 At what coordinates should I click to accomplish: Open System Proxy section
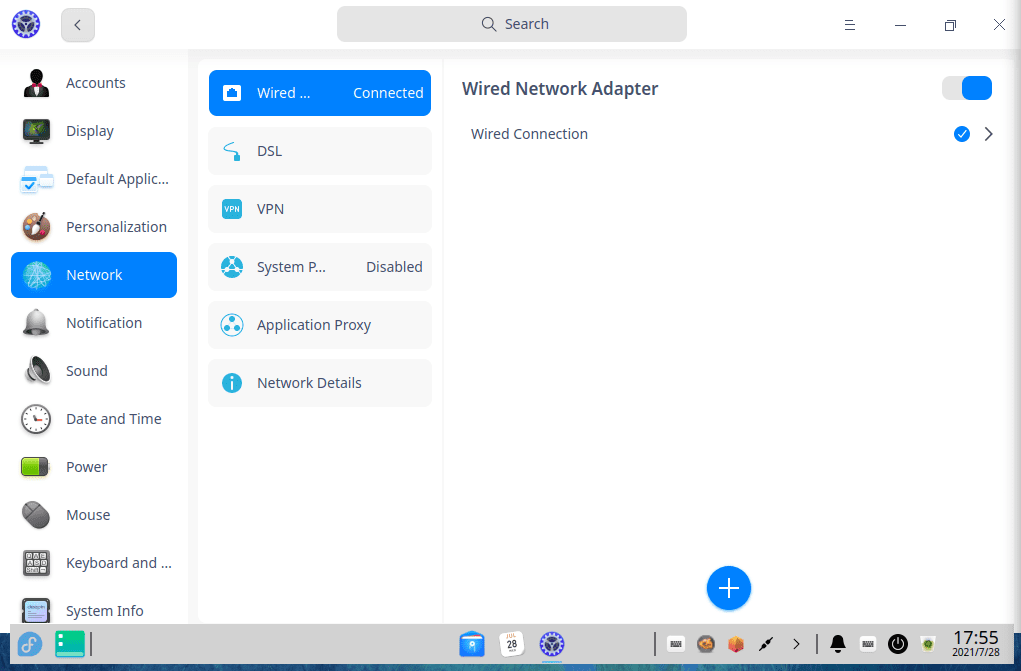[x=320, y=267]
